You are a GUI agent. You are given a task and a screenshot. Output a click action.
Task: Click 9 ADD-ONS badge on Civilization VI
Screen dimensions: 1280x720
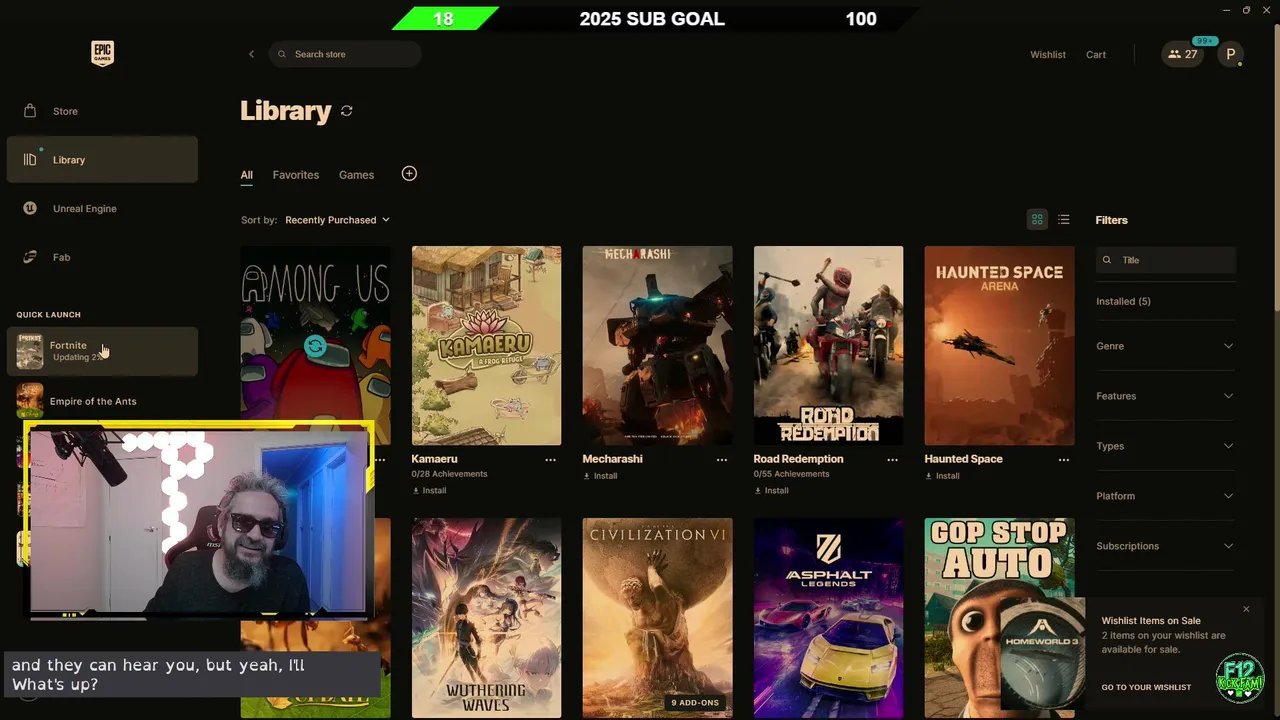coord(695,703)
